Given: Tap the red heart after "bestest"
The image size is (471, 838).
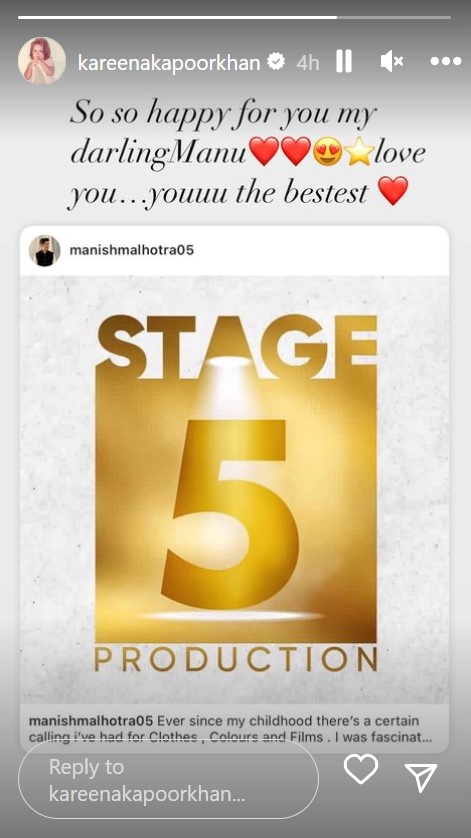Looking at the screenshot, I should click(x=393, y=191).
